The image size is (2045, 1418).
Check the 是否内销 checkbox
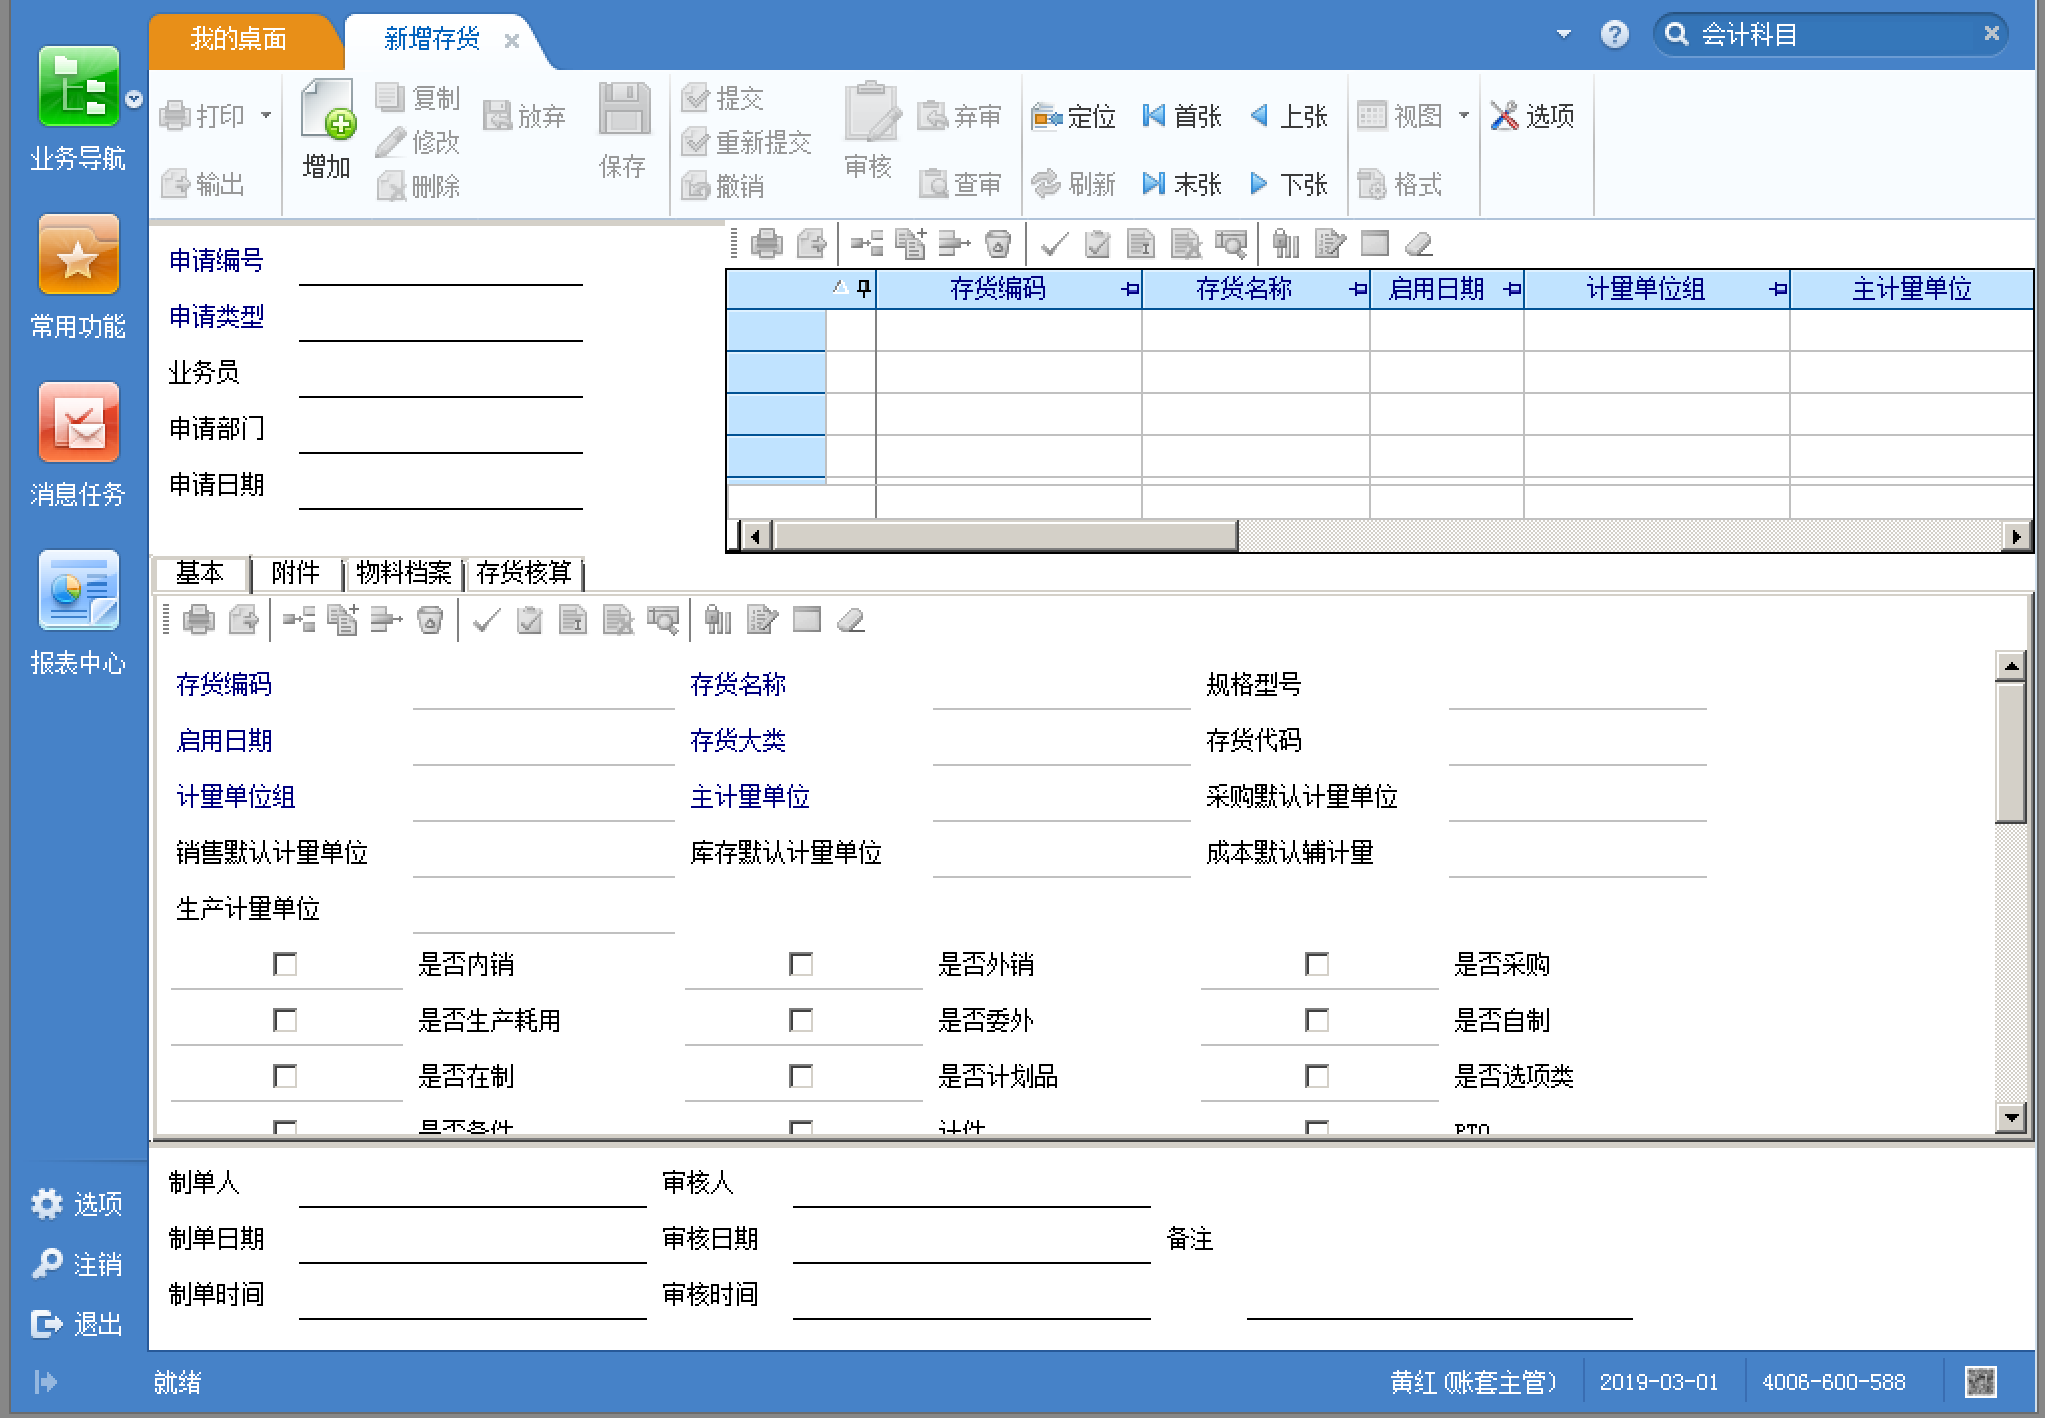coord(285,964)
